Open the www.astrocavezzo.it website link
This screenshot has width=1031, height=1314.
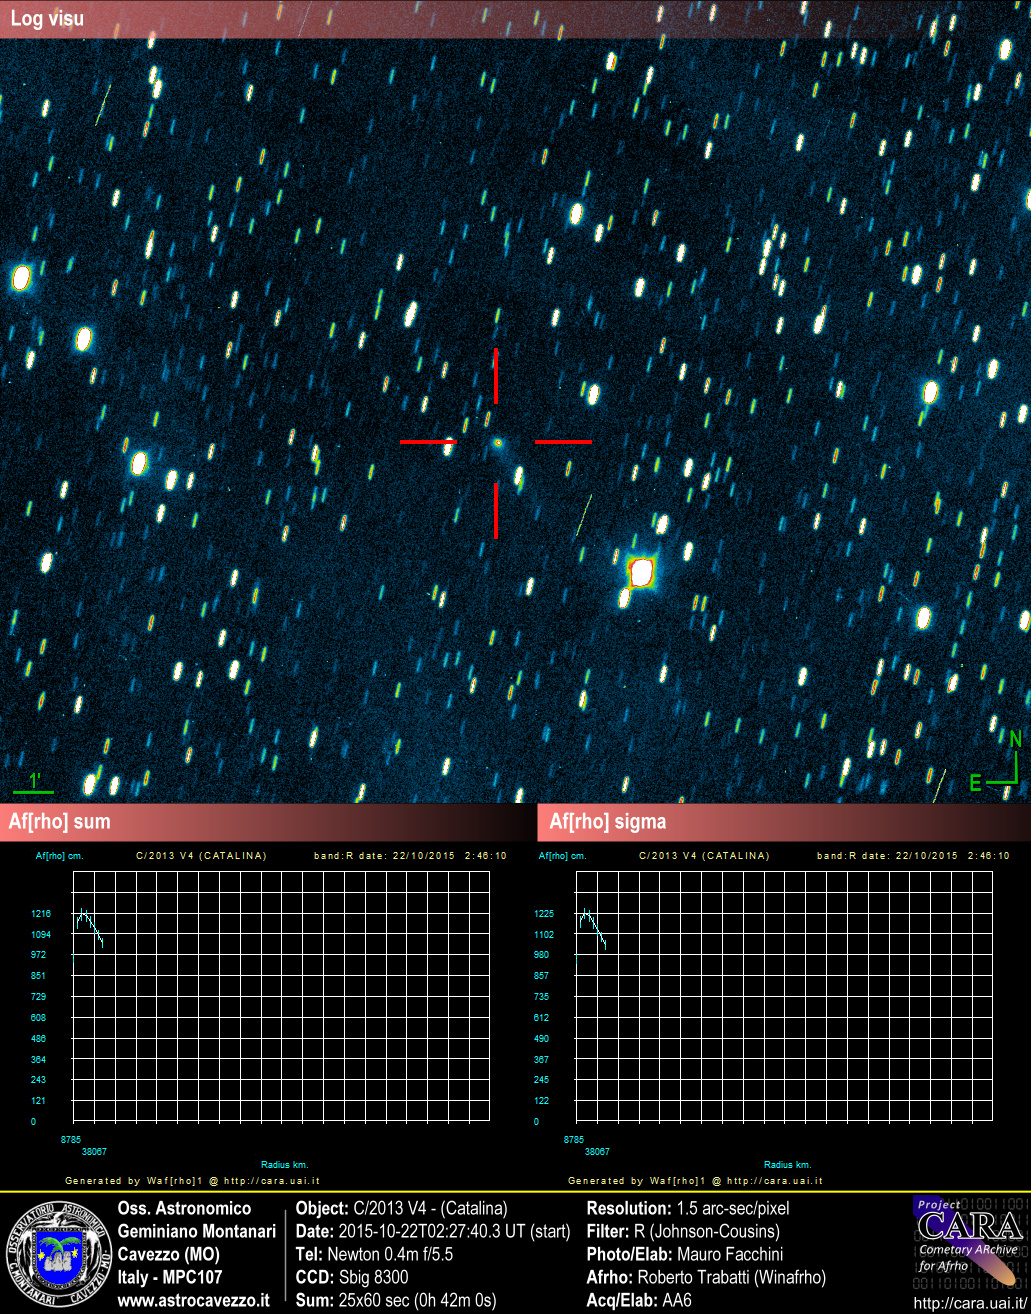click(x=193, y=1300)
